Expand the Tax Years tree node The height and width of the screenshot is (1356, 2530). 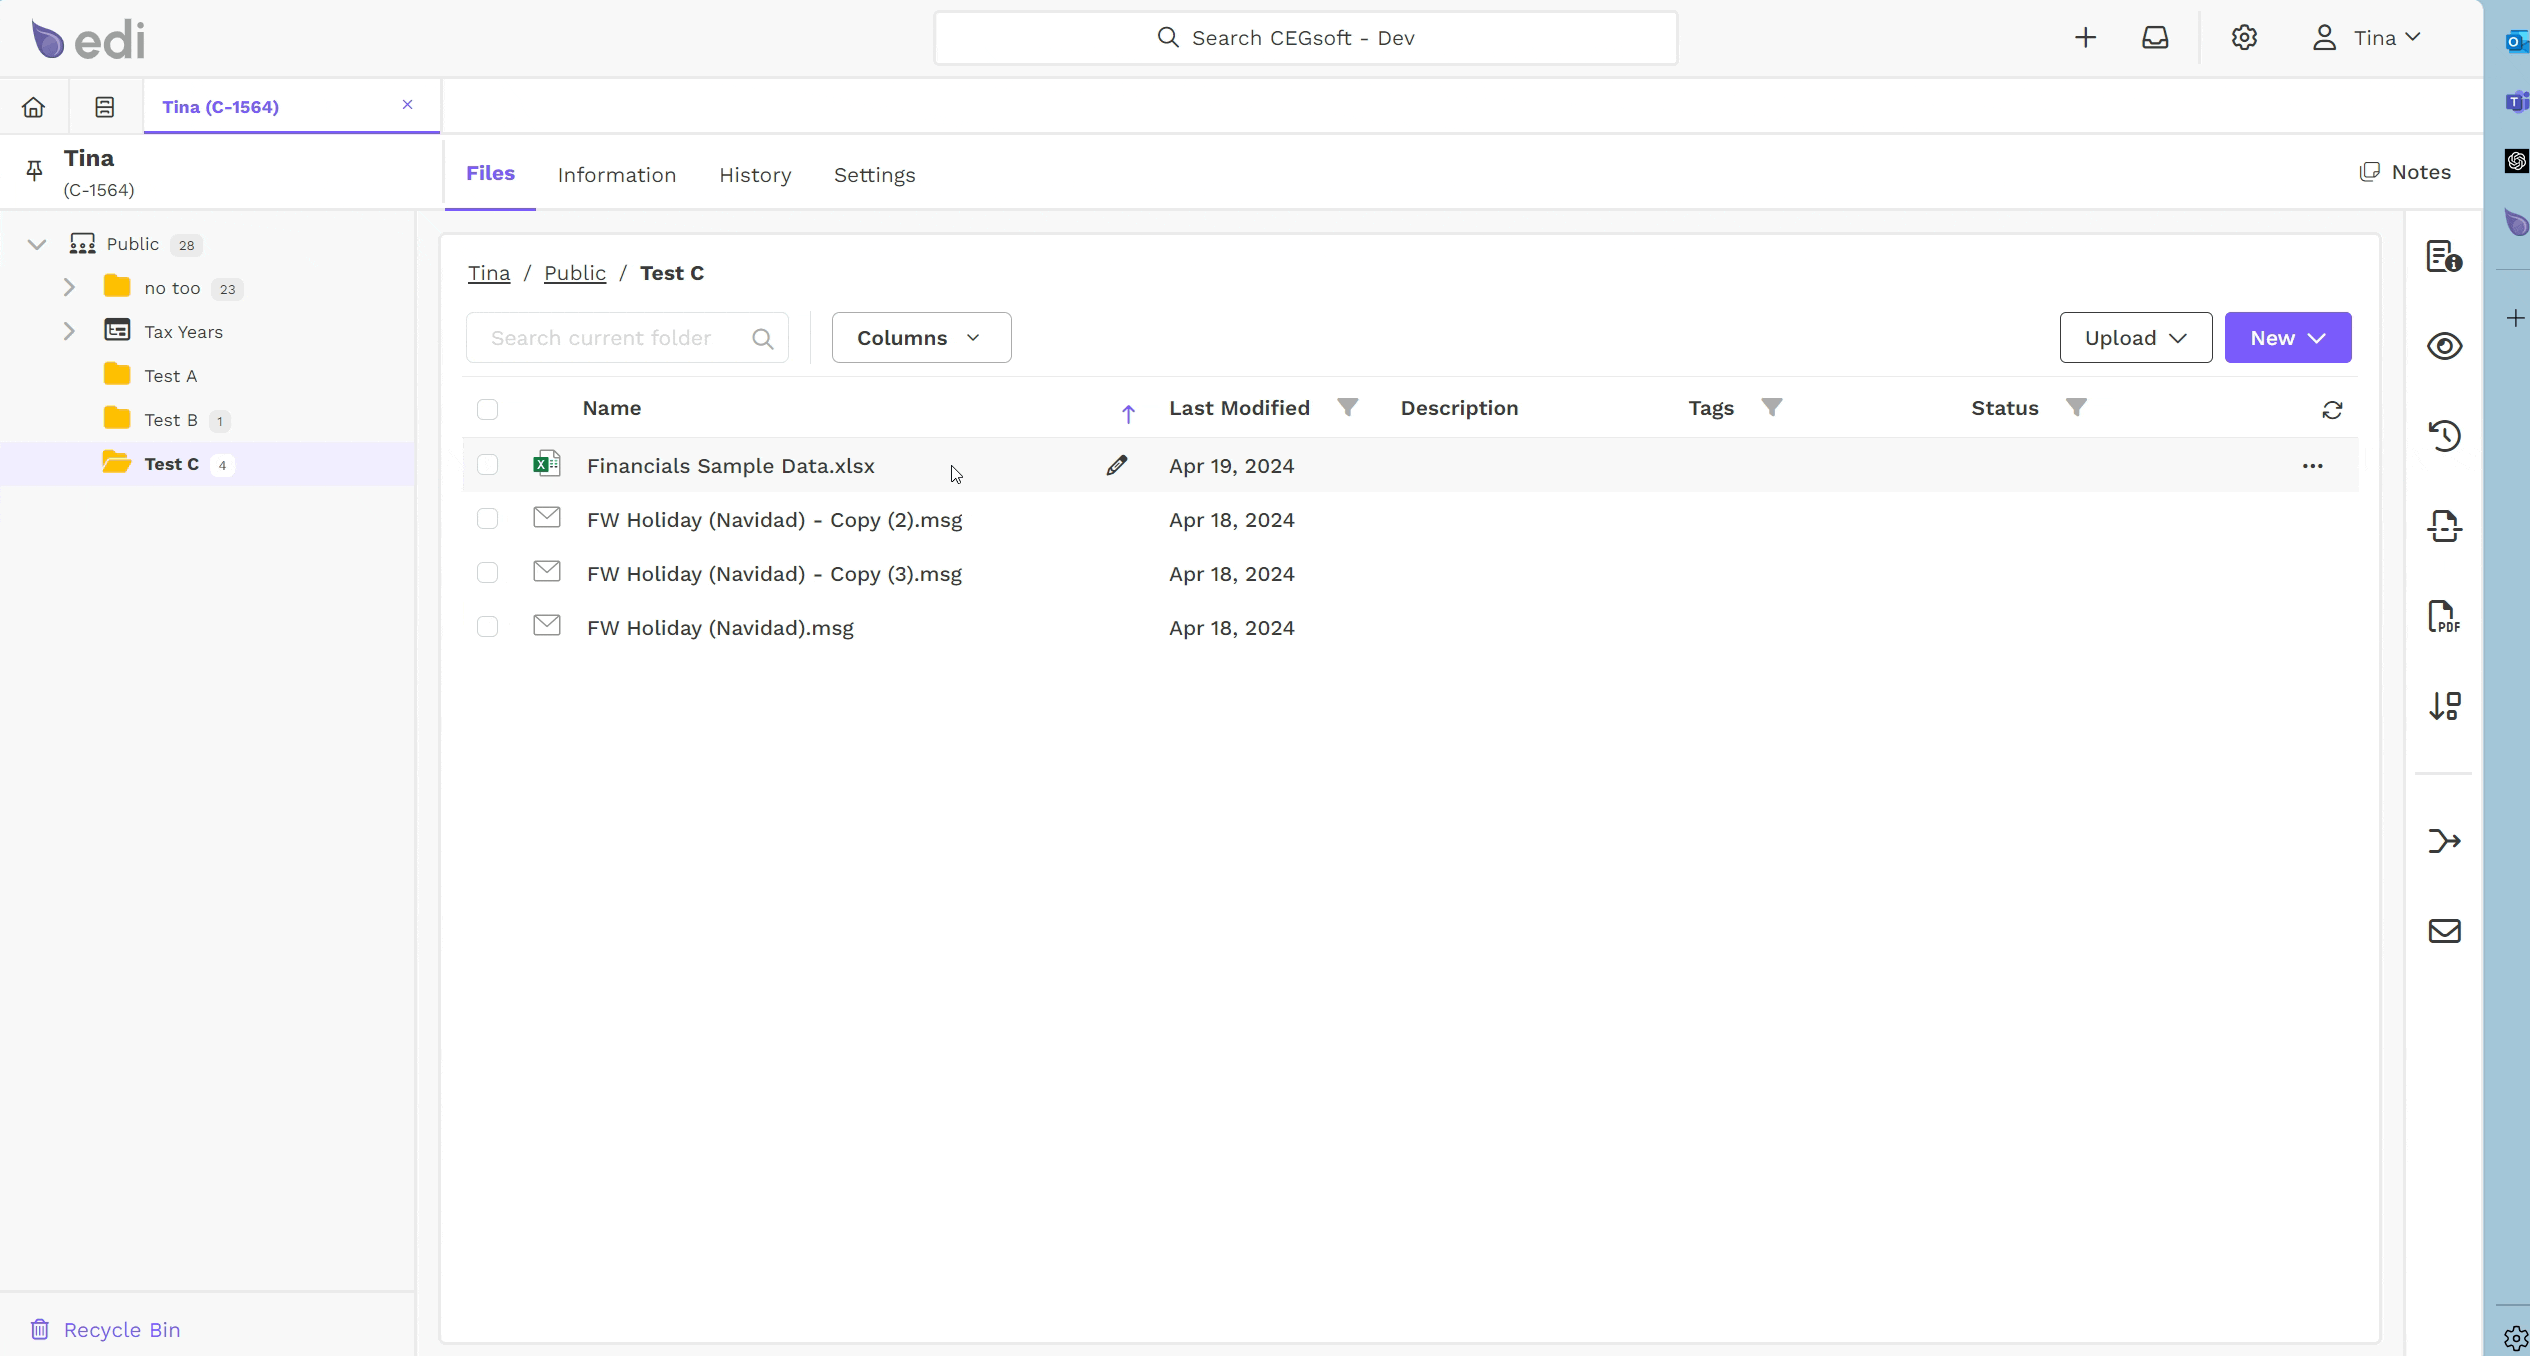coord(69,331)
